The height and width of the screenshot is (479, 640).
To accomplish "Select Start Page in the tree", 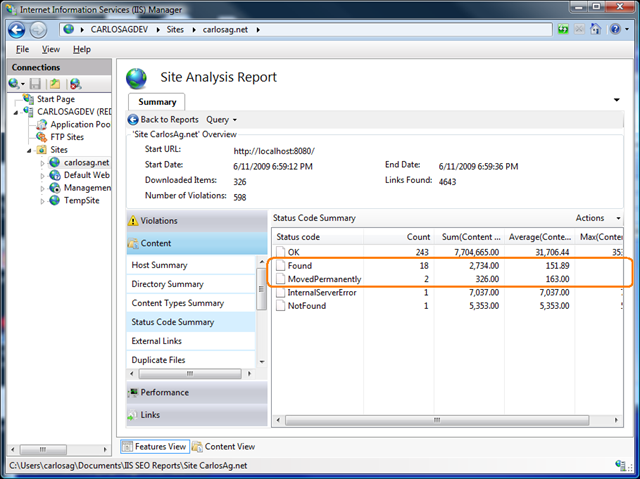I will pyautogui.click(x=56, y=99).
